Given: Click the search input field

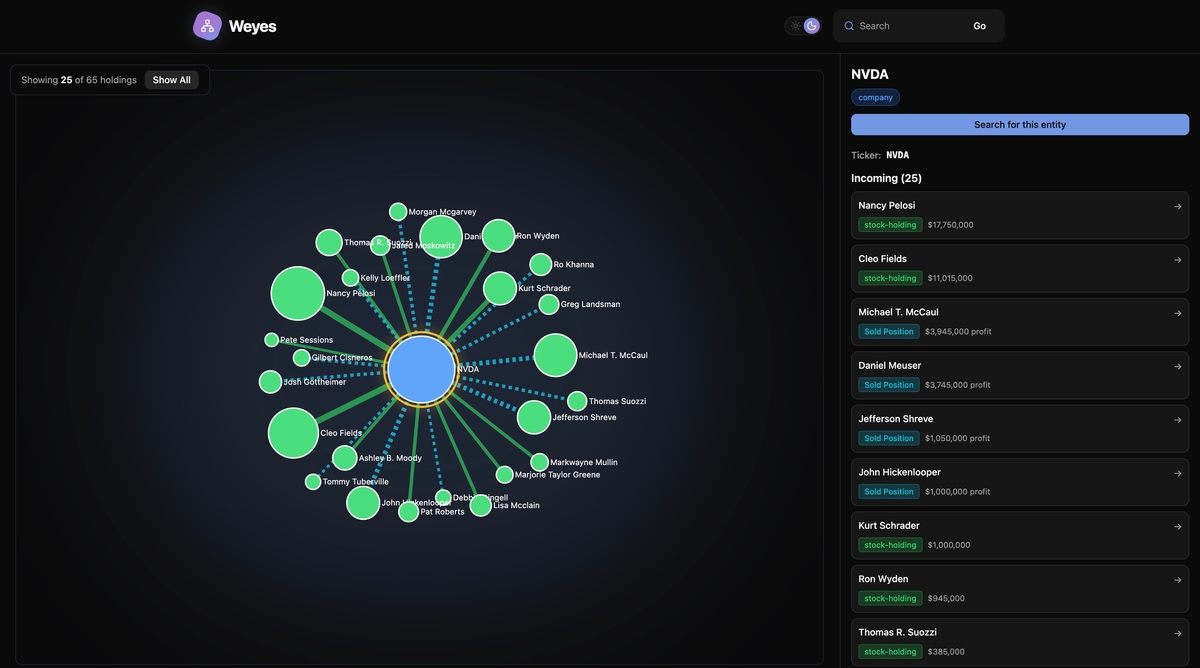Looking at the screenshot, I should pyautogui.click(x=905, y=24).
